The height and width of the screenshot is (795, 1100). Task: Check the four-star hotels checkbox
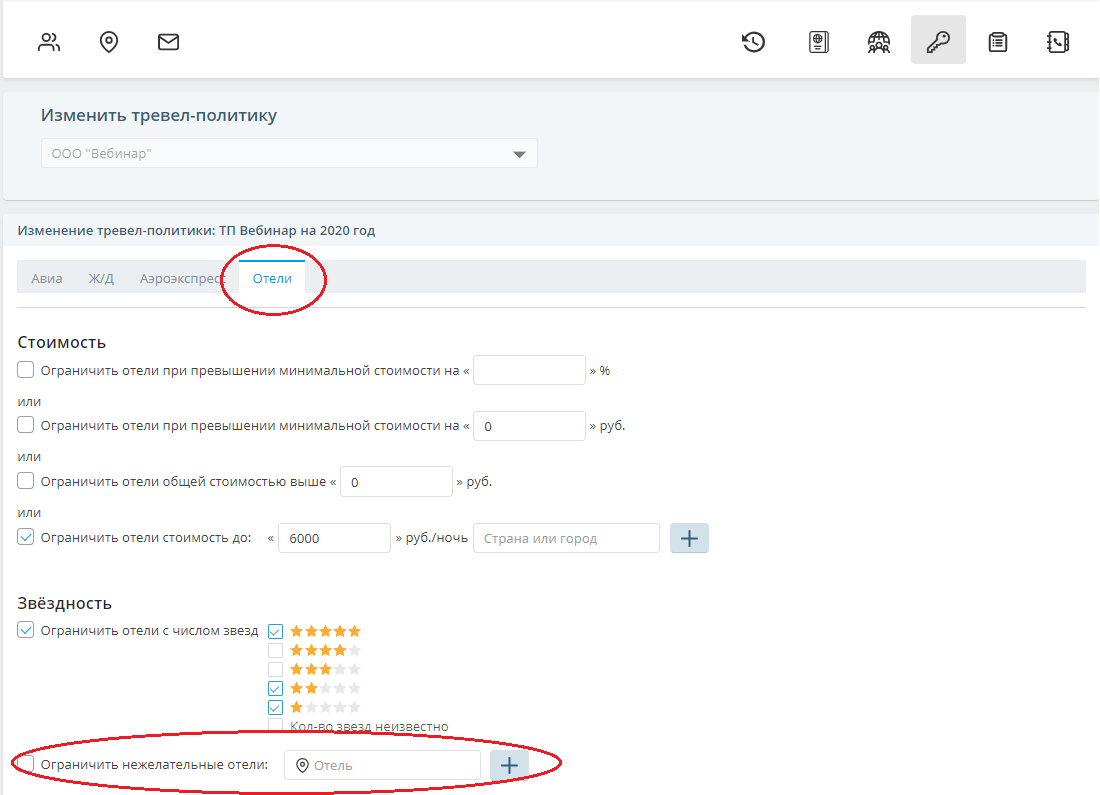tap(276, 650)
